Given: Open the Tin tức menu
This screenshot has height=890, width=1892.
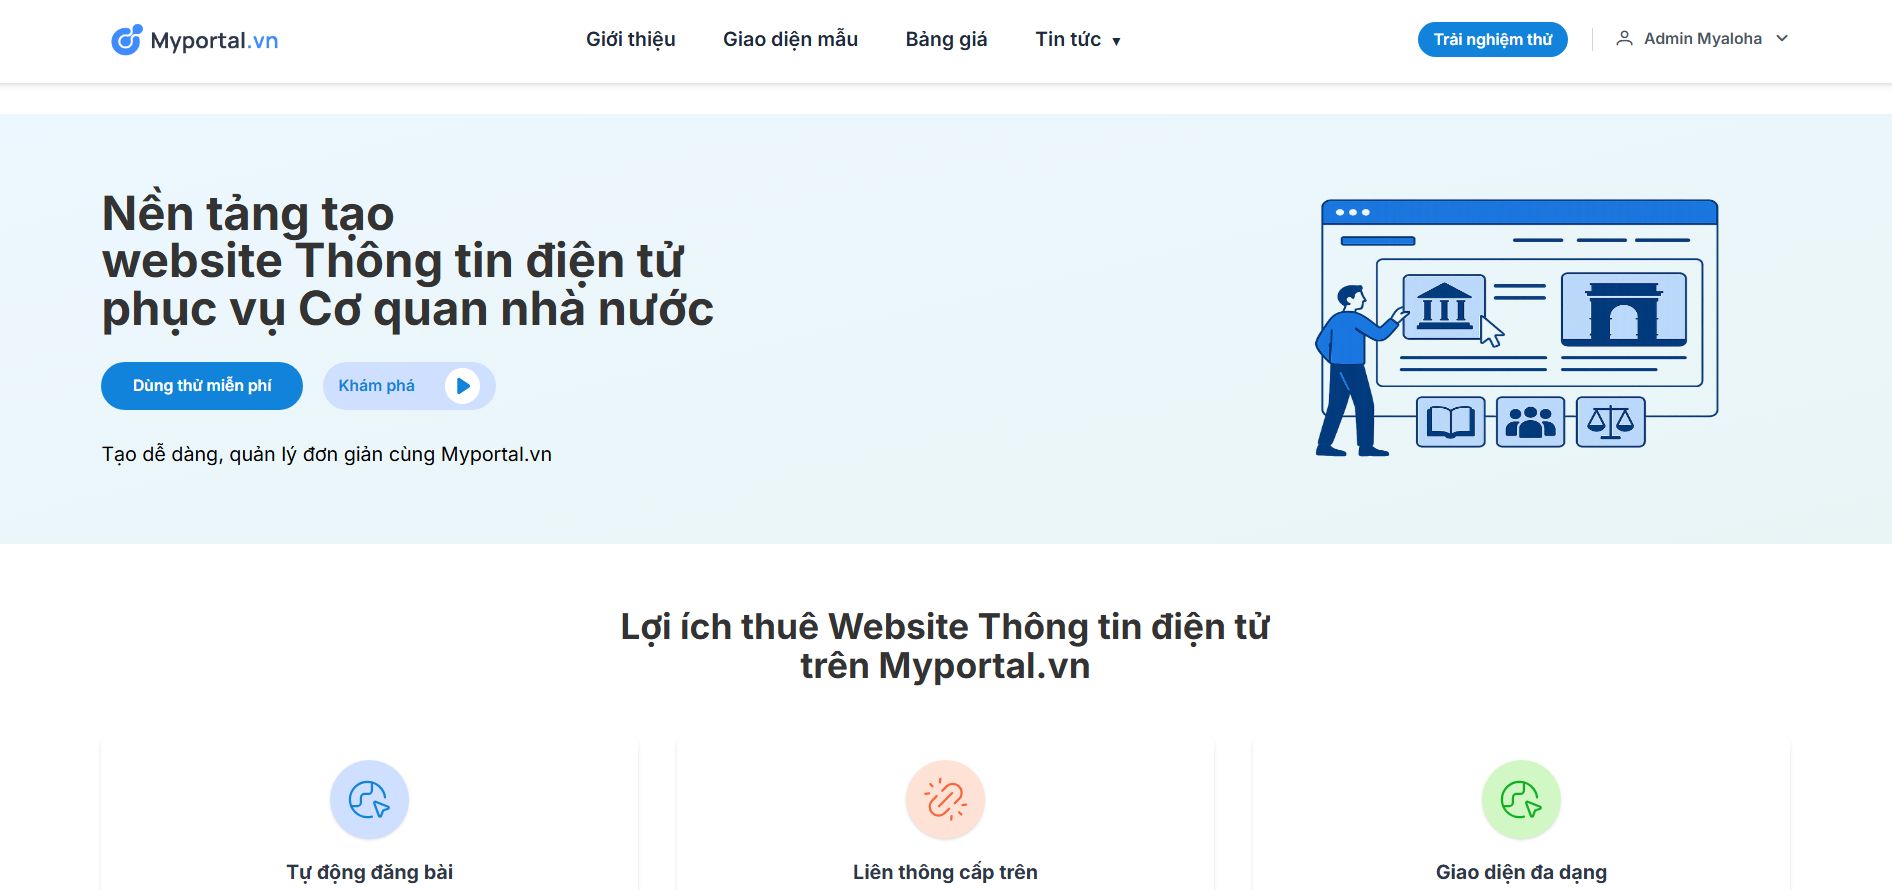Looking at the screenshot, I should point(1068,40).
